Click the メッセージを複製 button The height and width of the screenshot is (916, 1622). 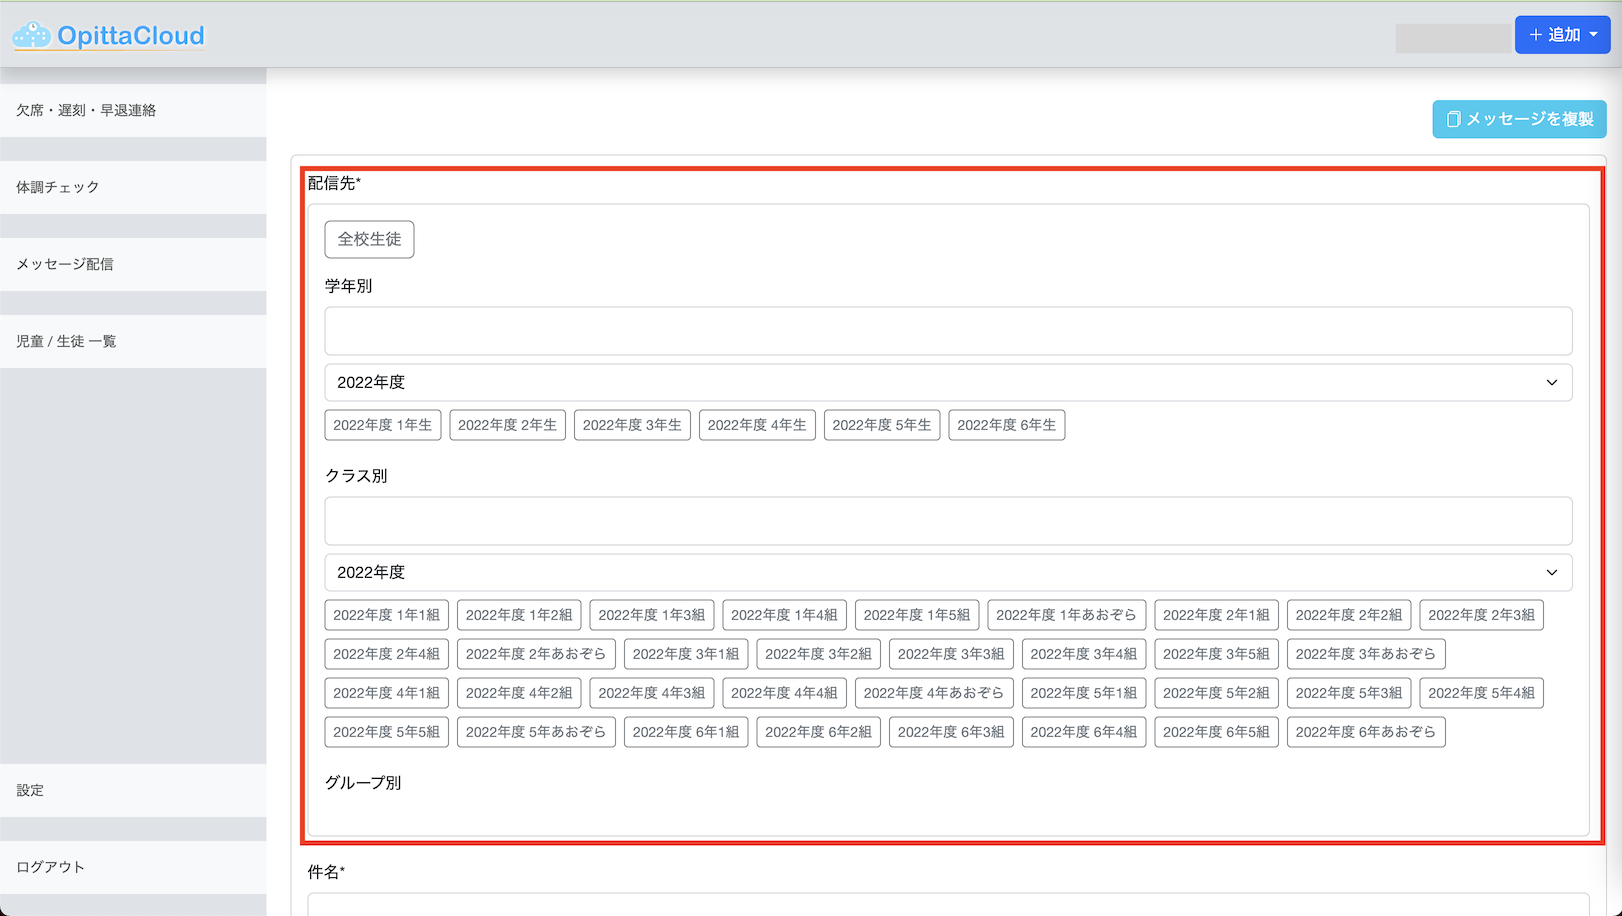1519,119
